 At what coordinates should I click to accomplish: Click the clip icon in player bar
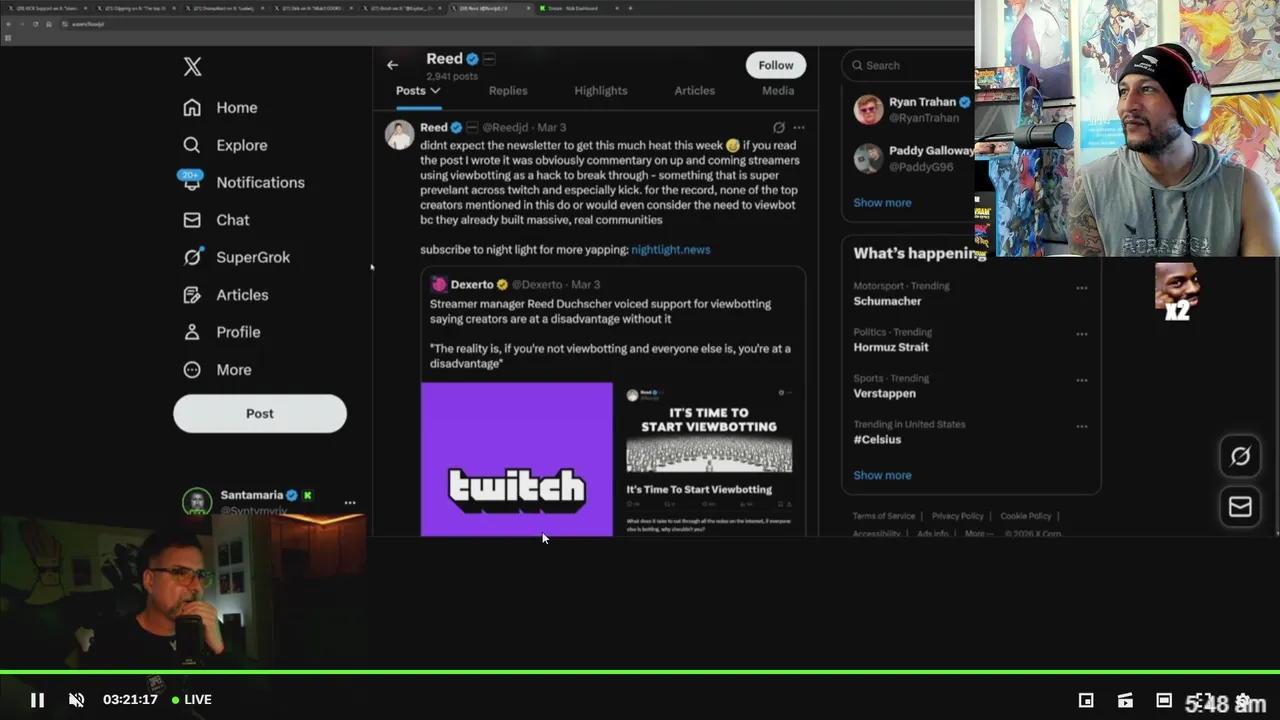[x=1125, y=700]
